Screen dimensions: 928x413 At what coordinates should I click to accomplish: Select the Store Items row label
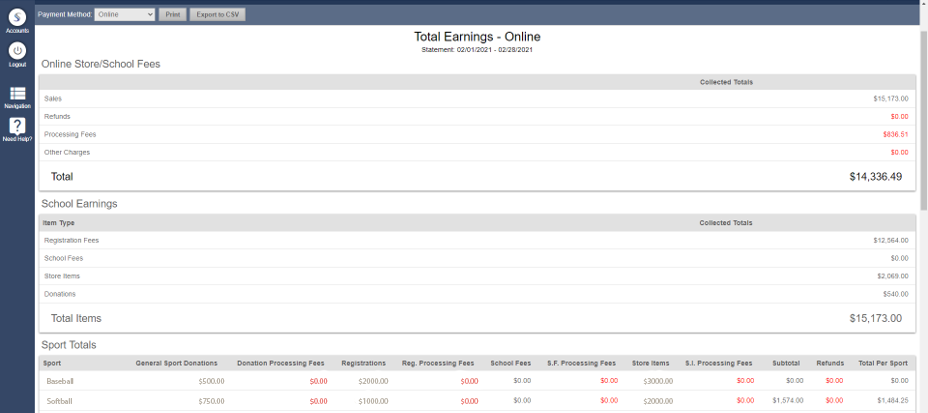coord(62,276)
